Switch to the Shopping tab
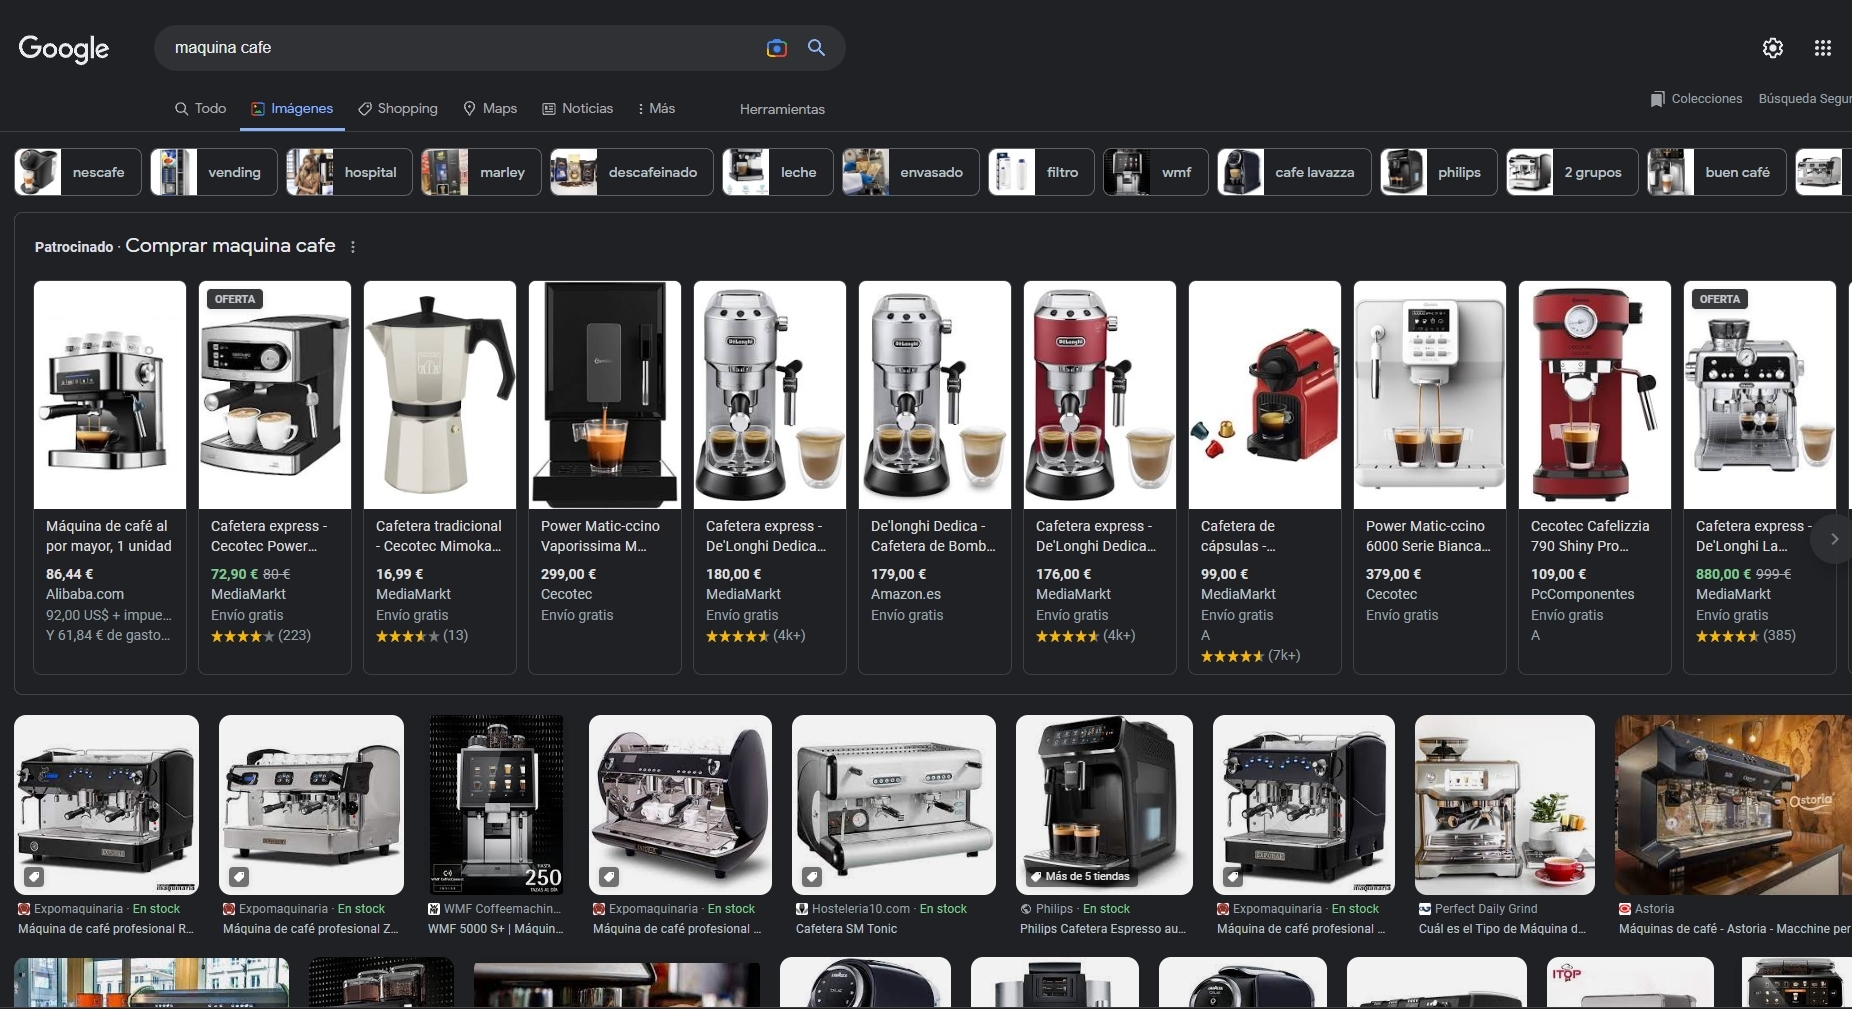The width and height of the screenshot is (1852, 1009). [x=398, y=108]
